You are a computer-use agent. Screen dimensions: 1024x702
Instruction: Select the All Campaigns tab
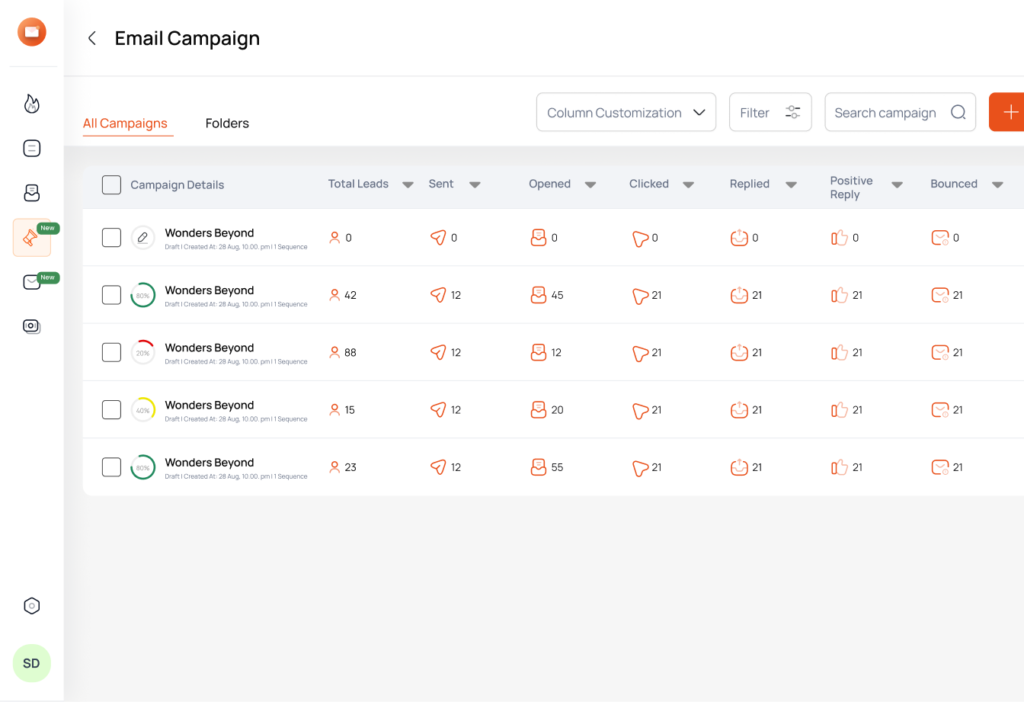pyautogui.click(x=126, y=123)
